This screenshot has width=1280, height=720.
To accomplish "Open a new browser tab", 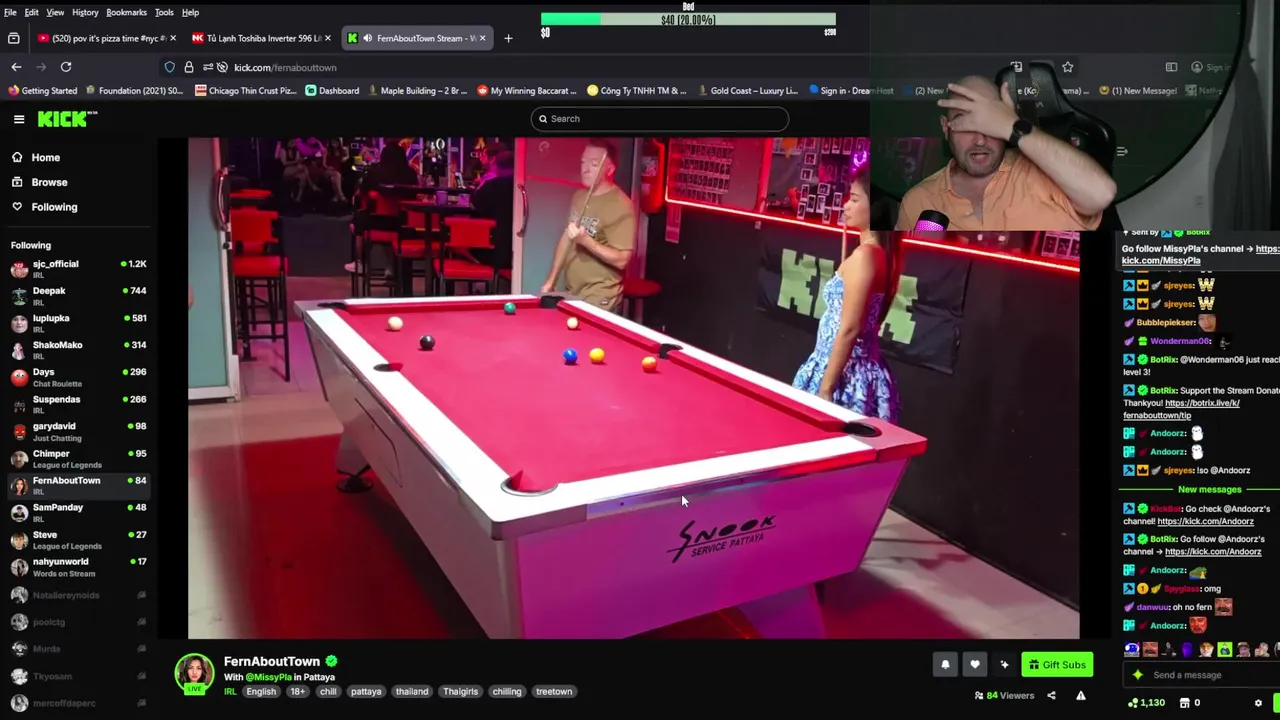I will [x=508, y=38].
